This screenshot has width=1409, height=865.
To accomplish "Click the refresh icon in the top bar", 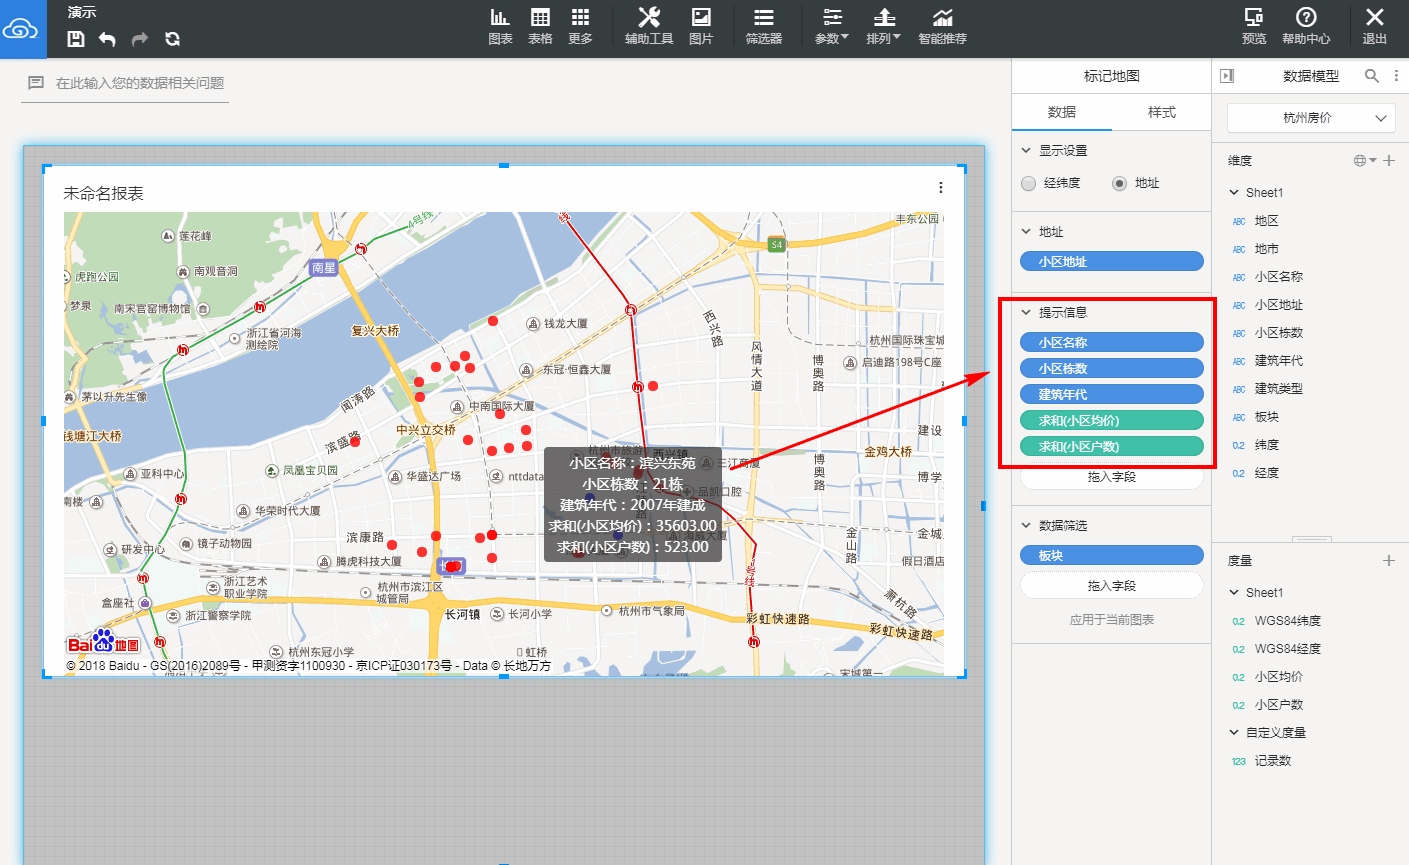I will pos(172,39).
